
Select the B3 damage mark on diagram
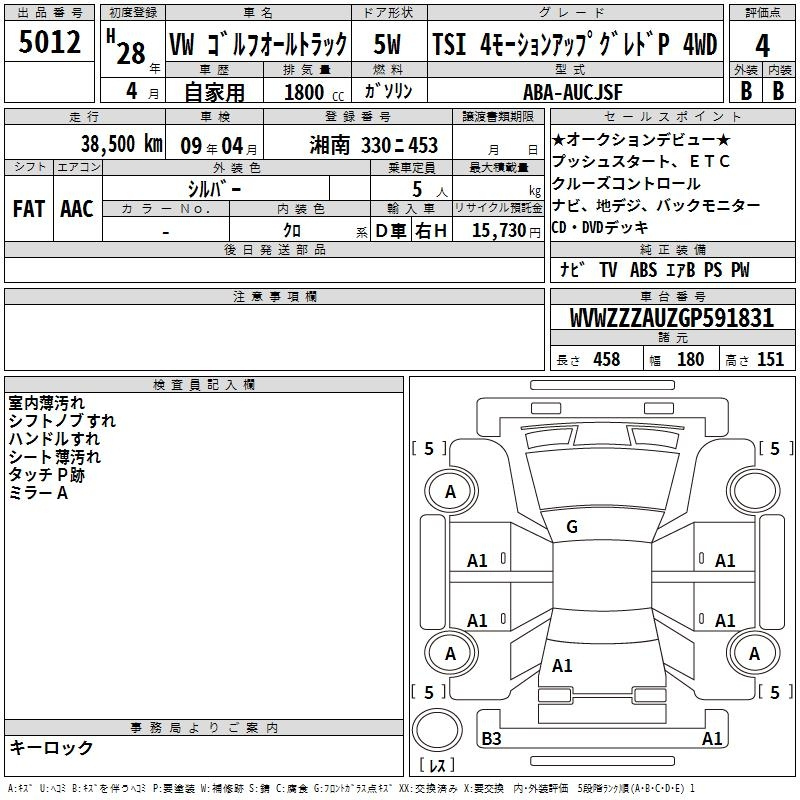[491, 739]
